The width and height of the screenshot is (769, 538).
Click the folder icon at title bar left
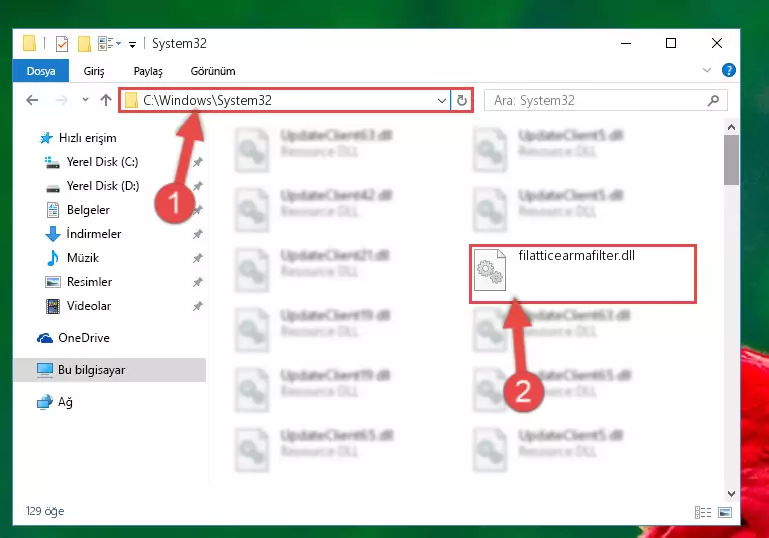point(30,44)
